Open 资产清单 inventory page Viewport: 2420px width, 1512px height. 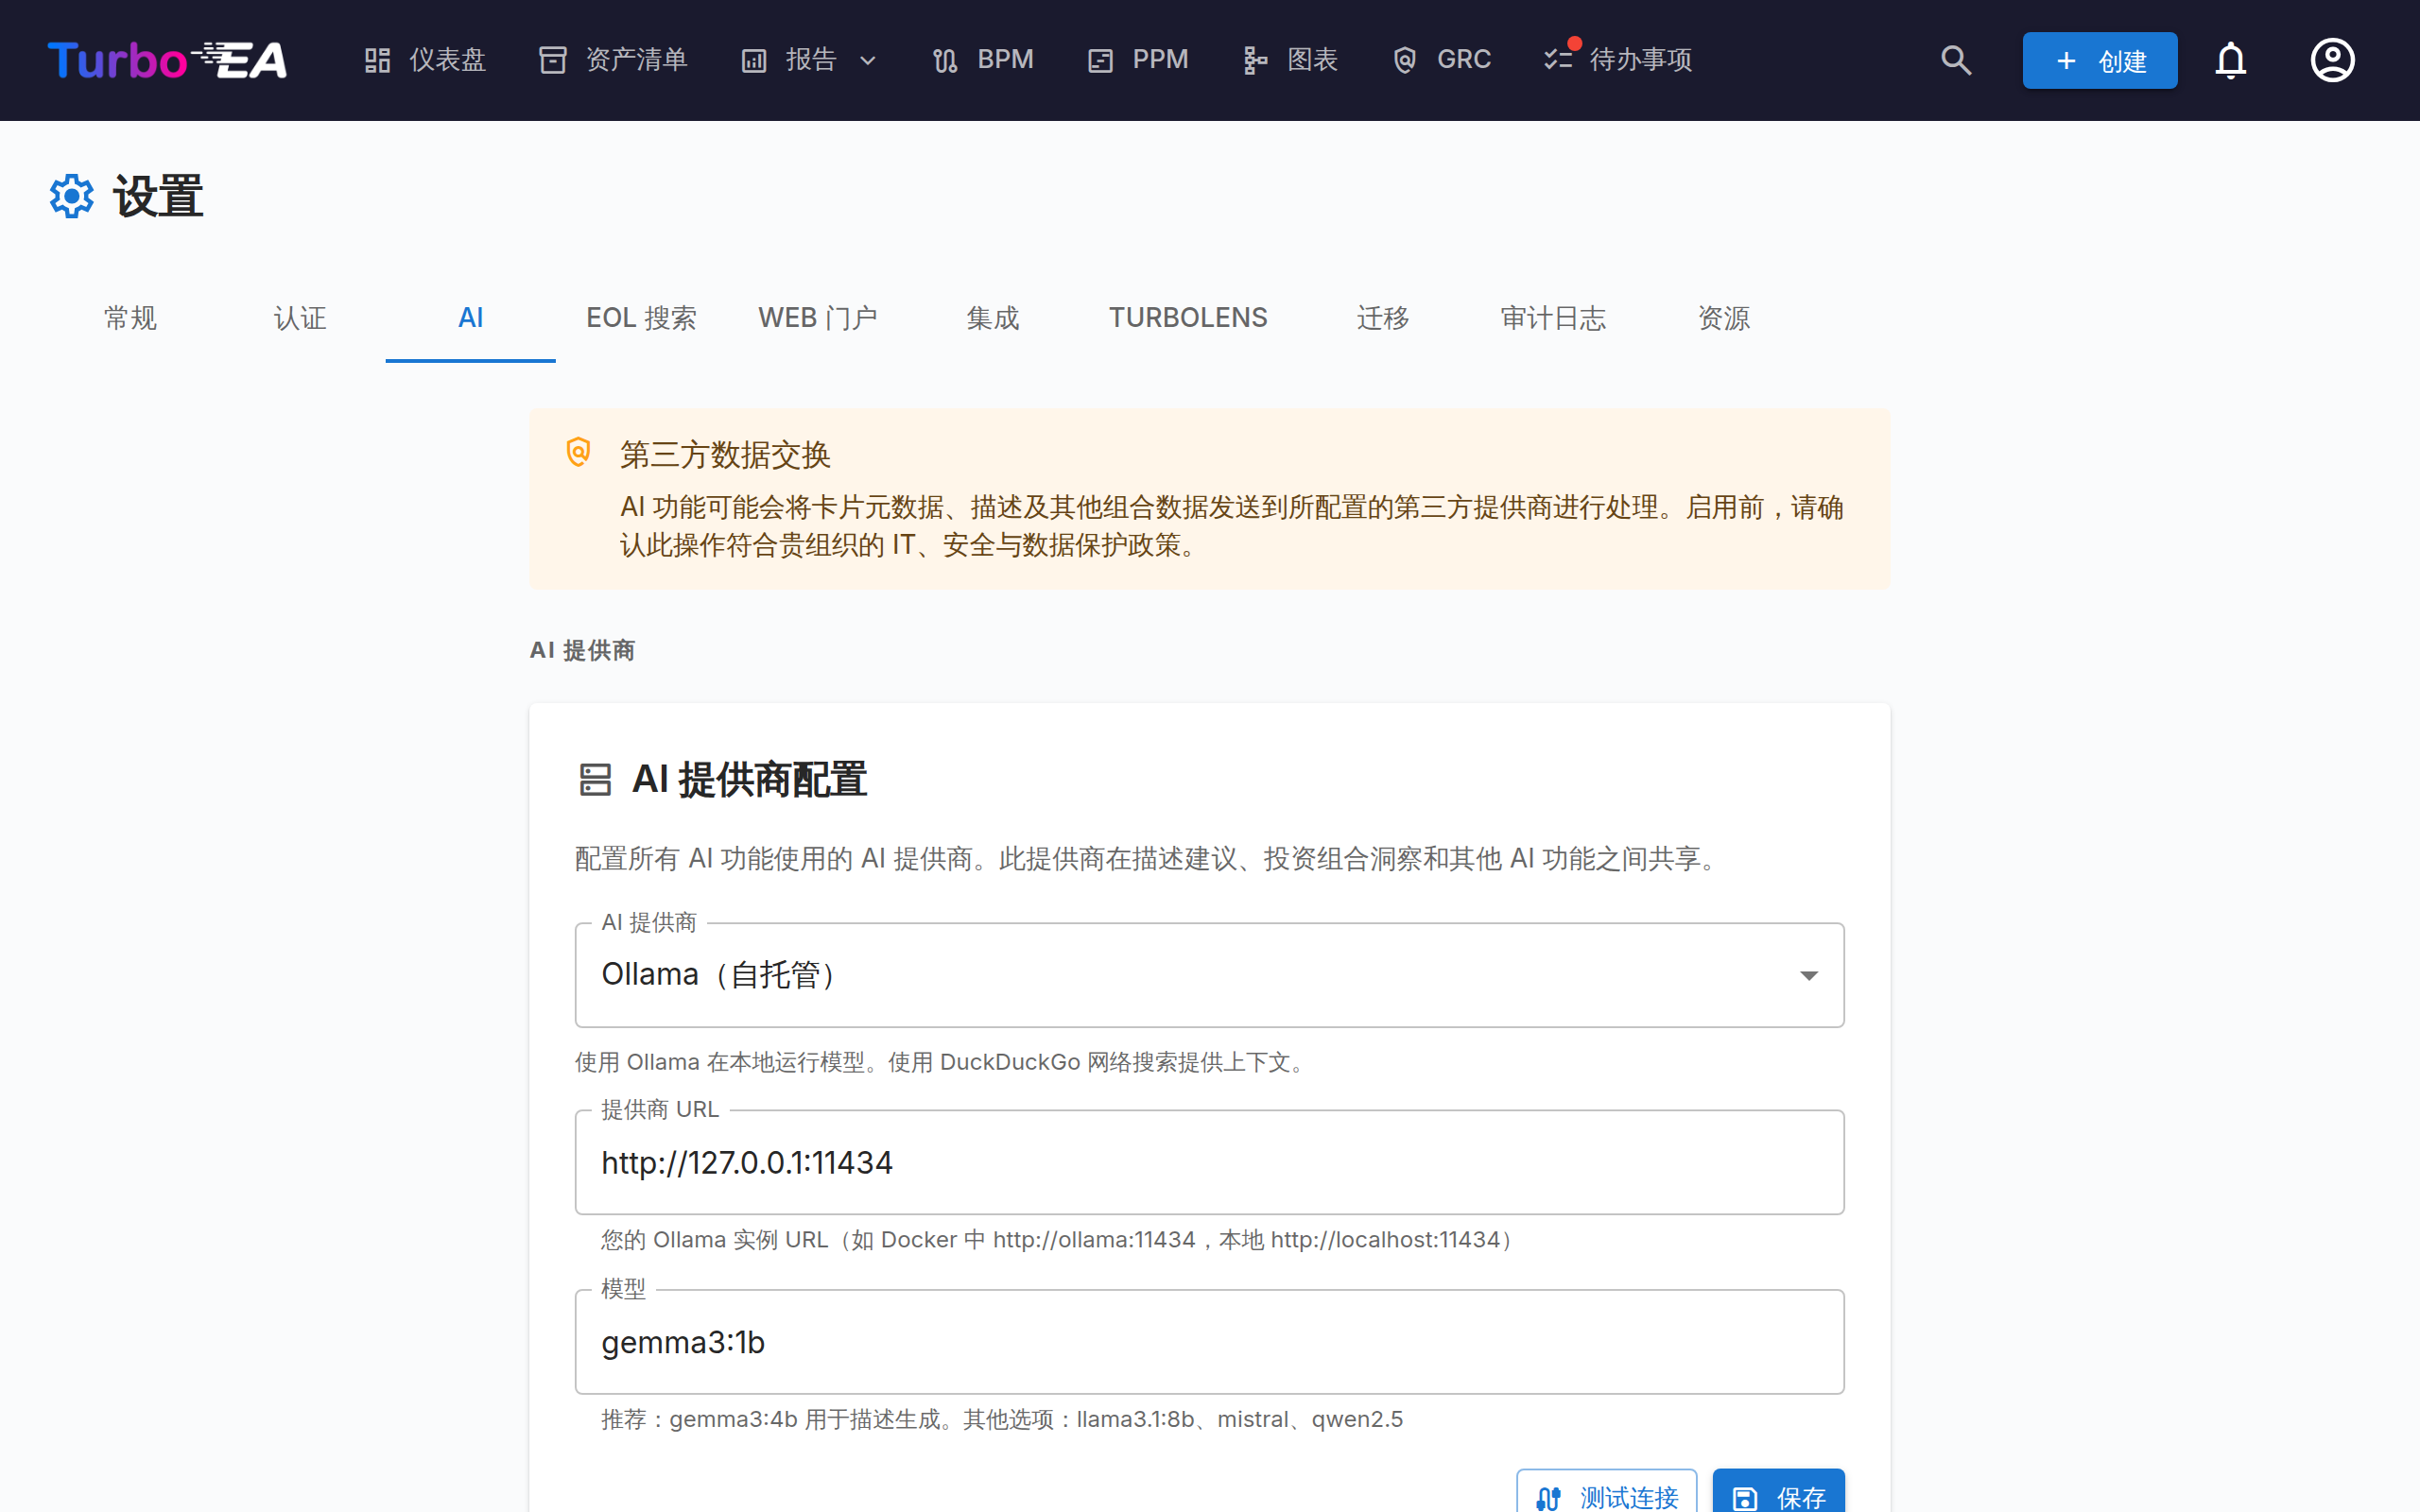(x=613, y=60)
